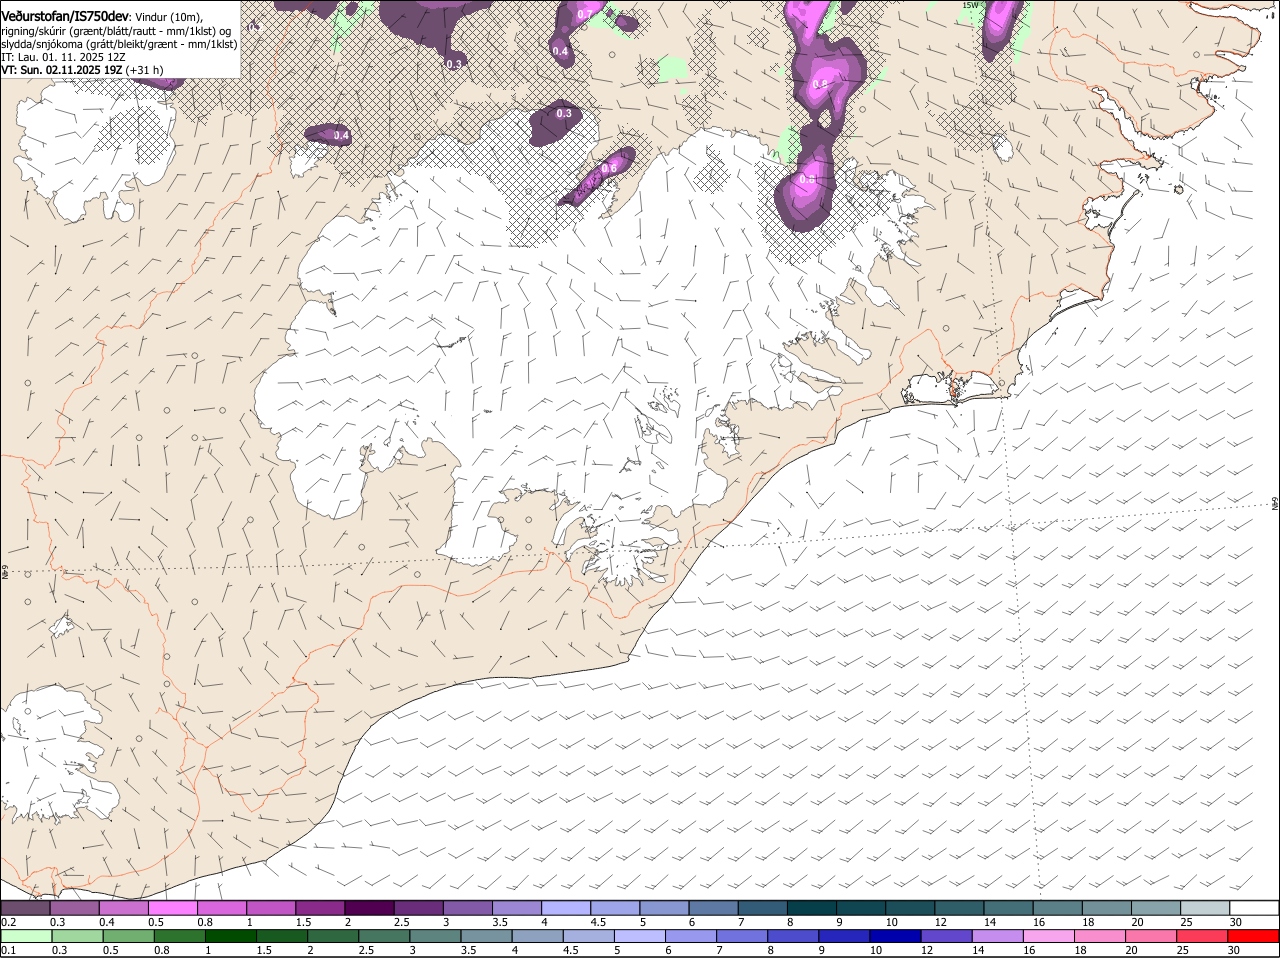
Task: Click the 0.6 value label on the diagonal purple patch
Action: (609, 168)
